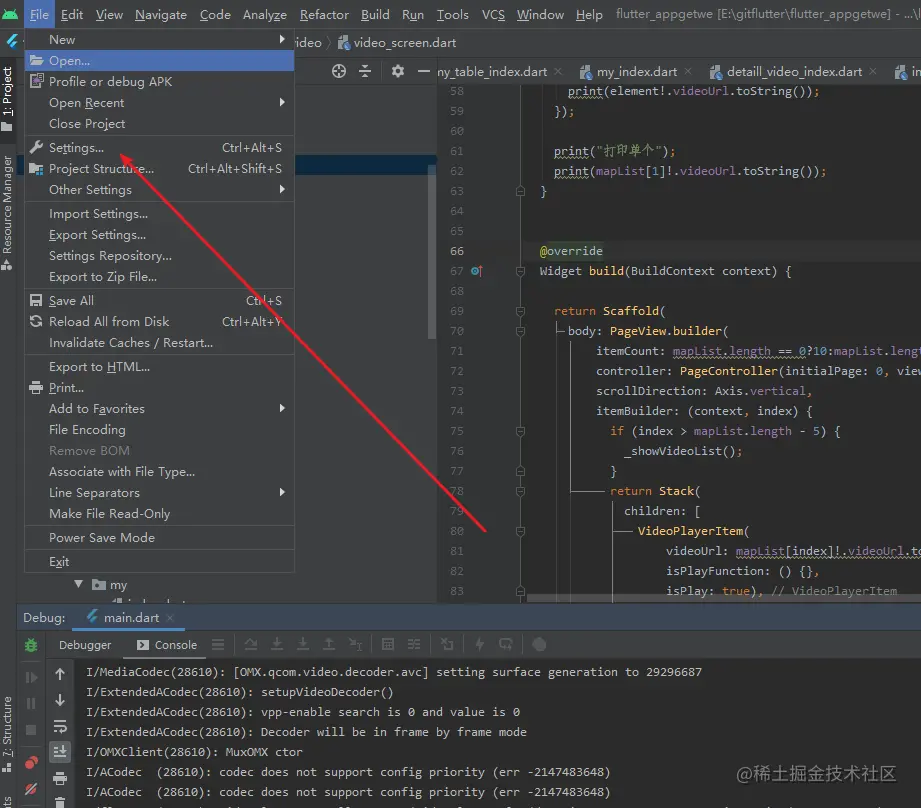Toggle Power Save Mode in File menu
Viewport: 921px width, 808px height.
(x=102, y=537)
